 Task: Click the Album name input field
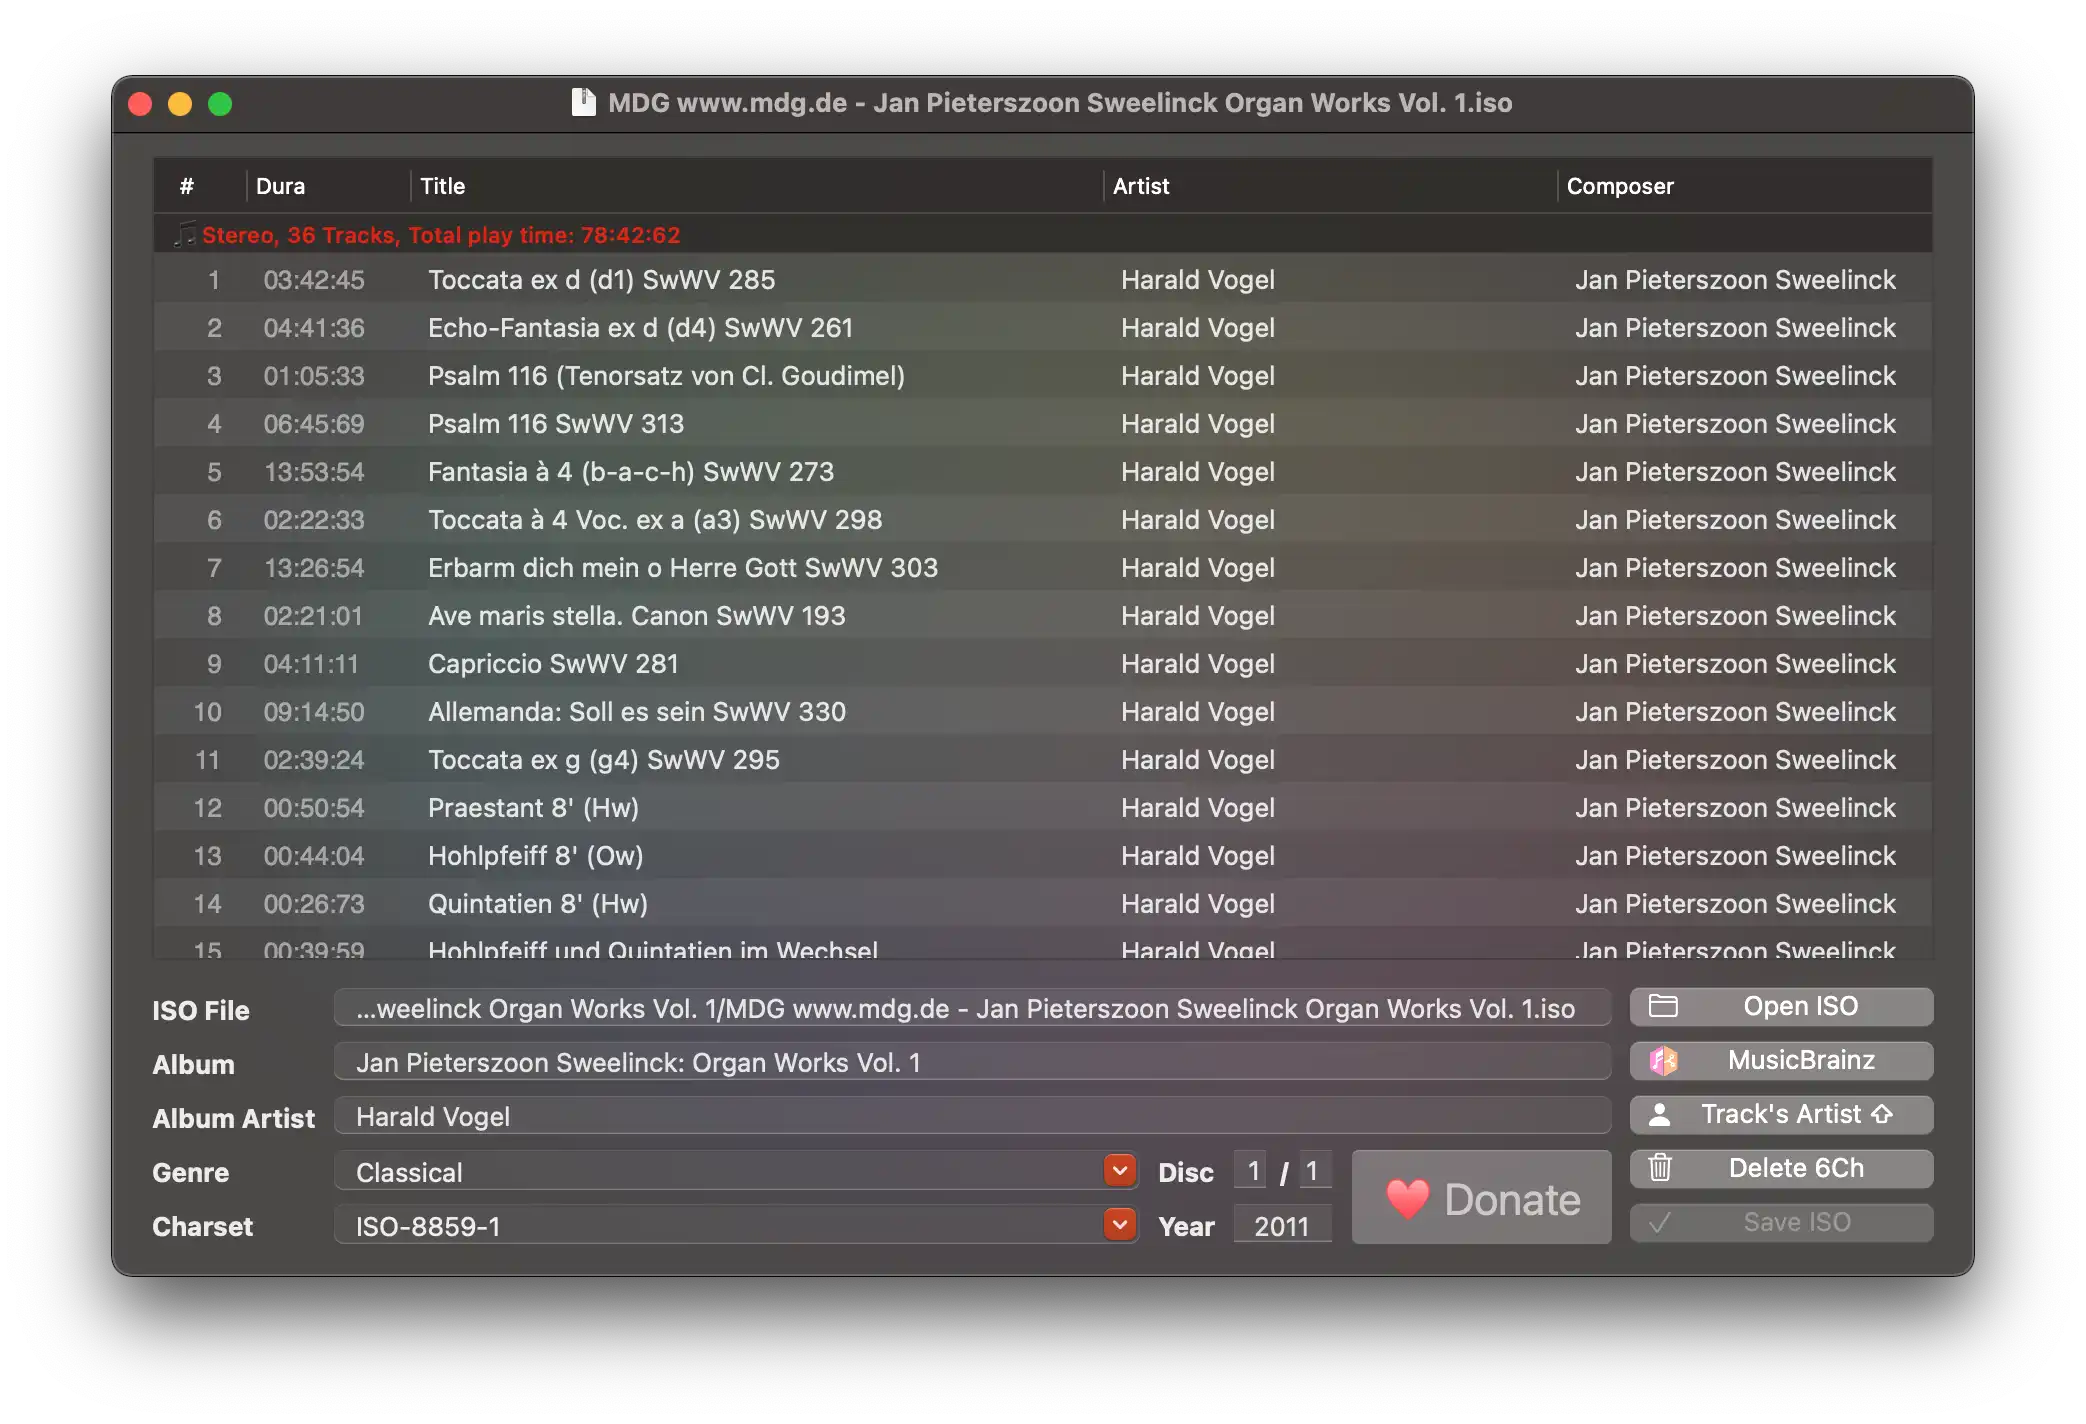[970, 1061]
